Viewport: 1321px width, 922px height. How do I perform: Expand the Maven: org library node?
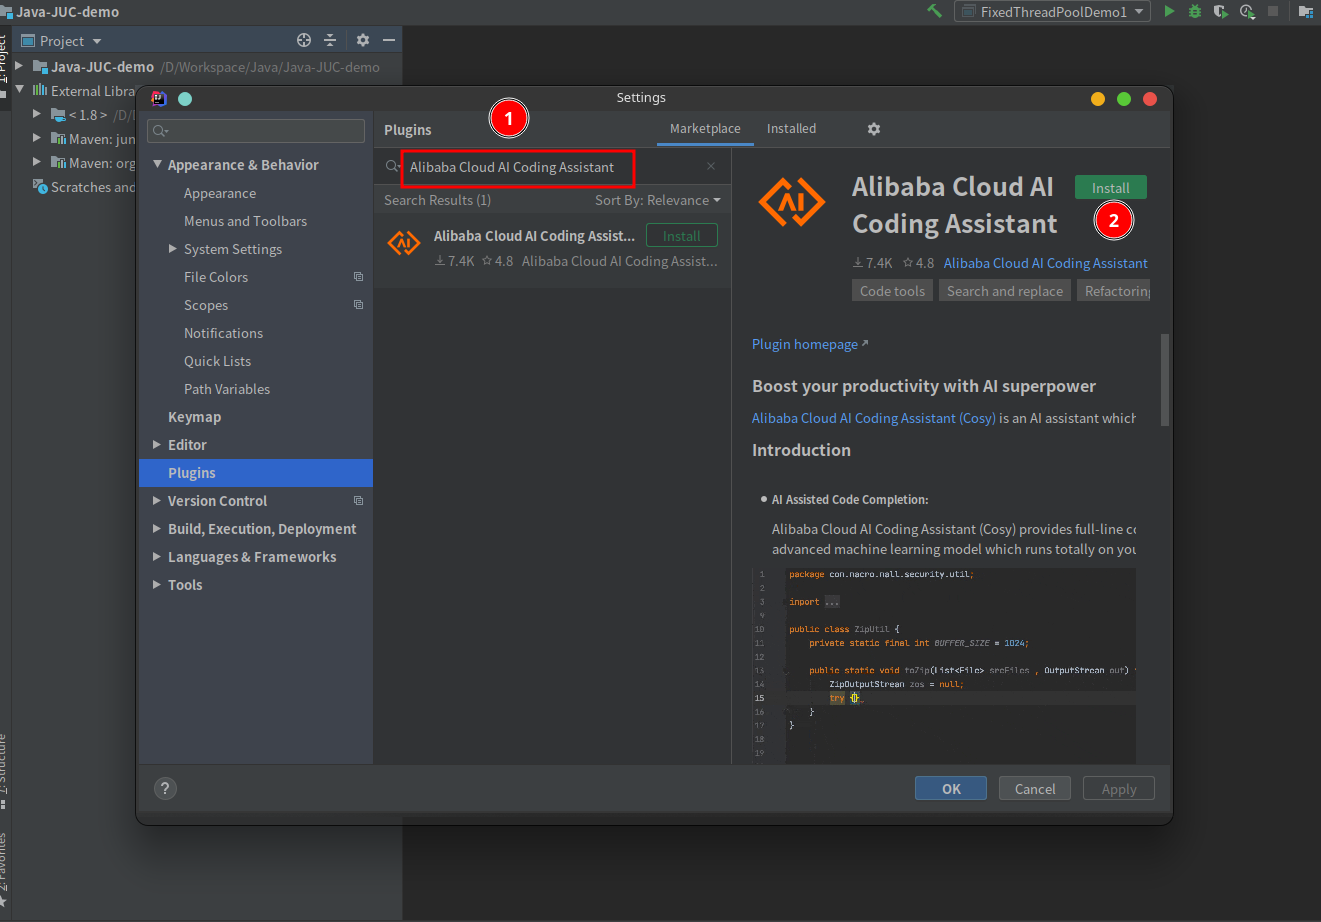[x=37, y=162]
